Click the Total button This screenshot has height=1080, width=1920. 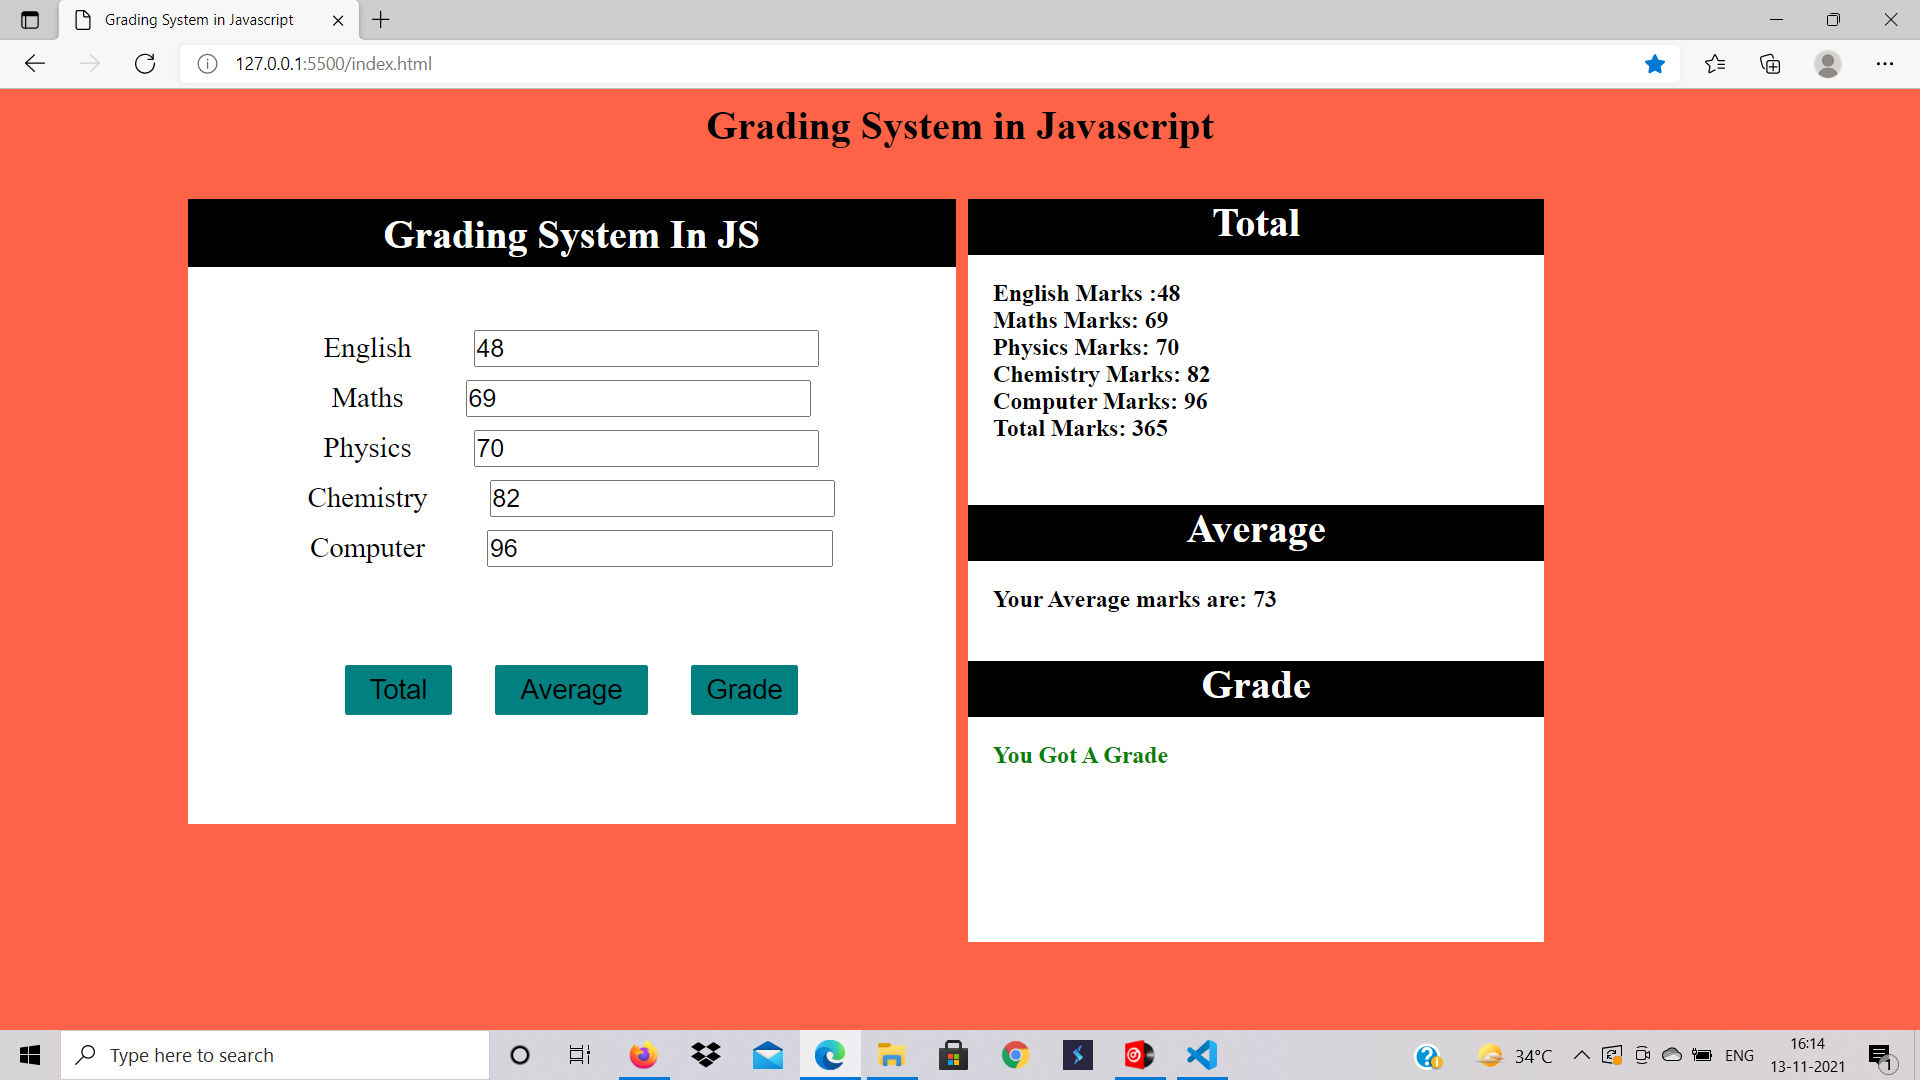[x=397, y=689]
